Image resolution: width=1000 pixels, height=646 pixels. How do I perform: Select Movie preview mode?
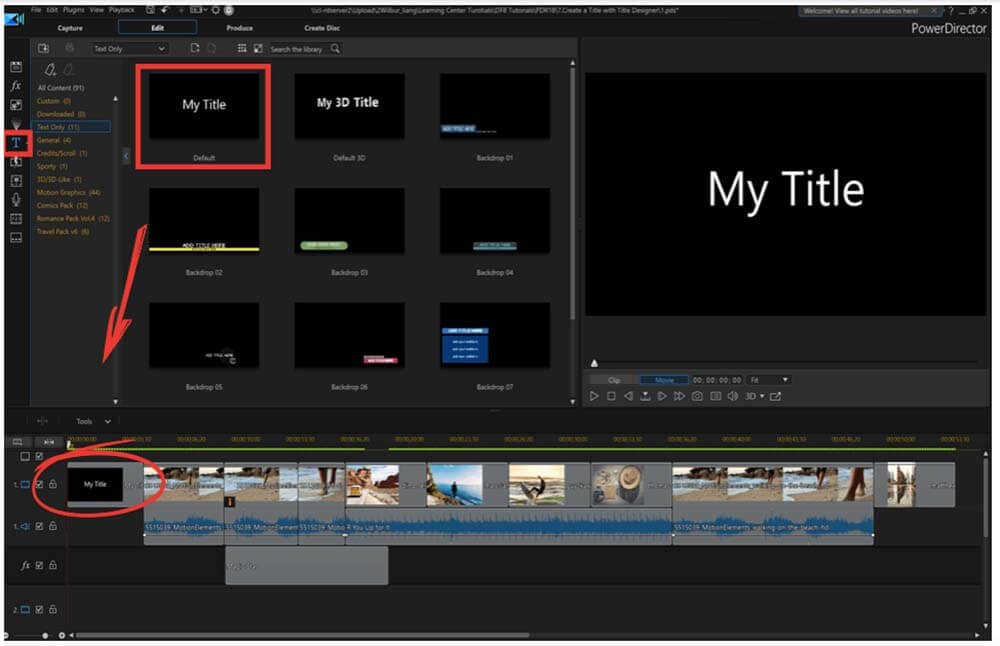(x=665, y=380)
